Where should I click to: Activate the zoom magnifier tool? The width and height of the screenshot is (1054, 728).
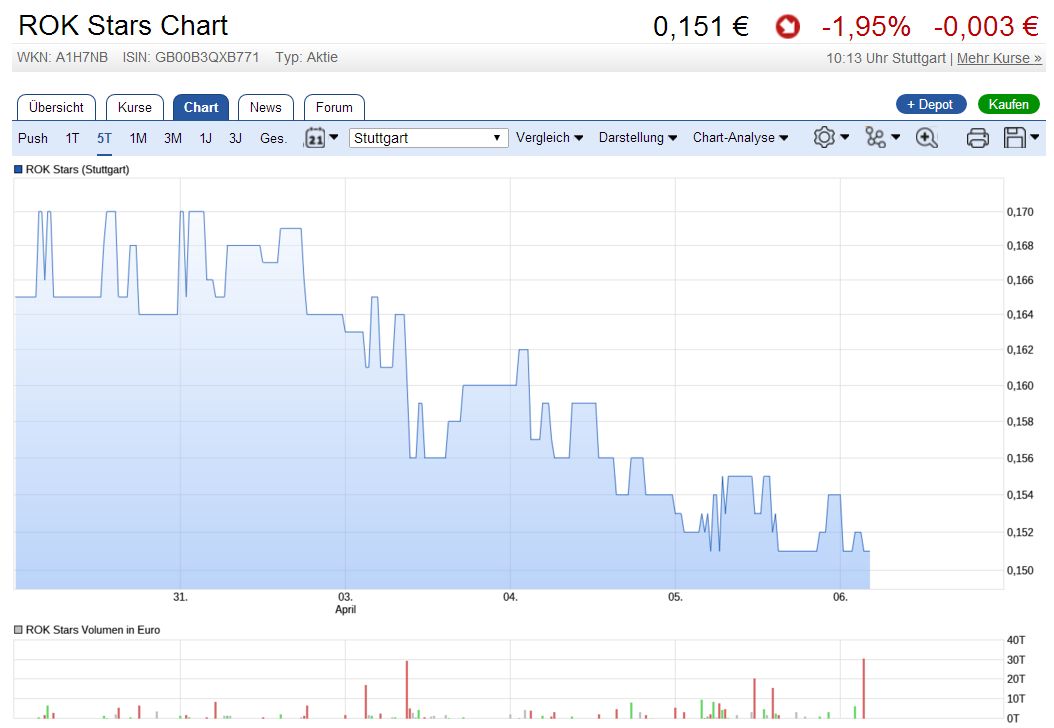926,138
